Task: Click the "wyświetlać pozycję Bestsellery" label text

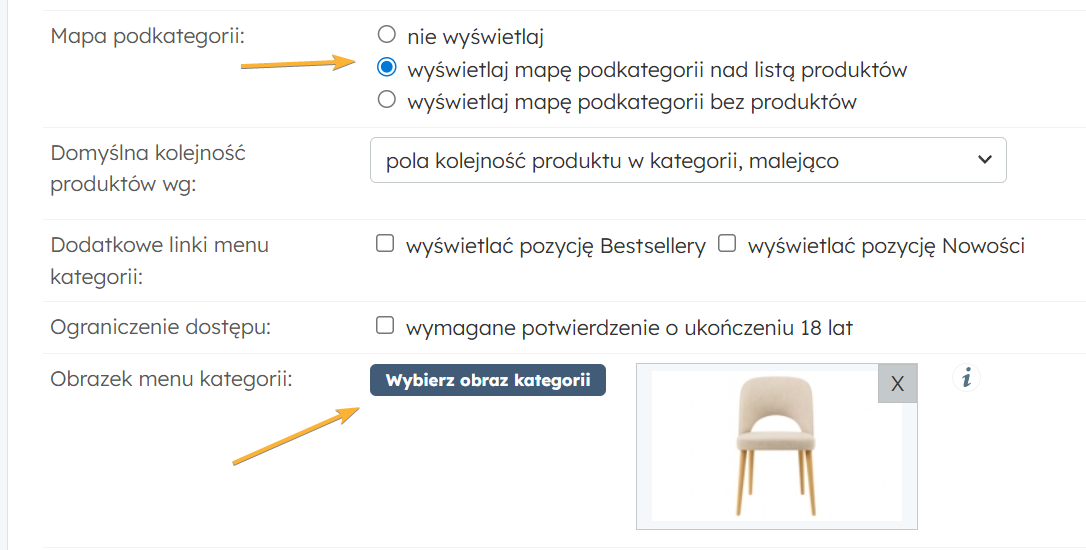Action: click(555, 245)
